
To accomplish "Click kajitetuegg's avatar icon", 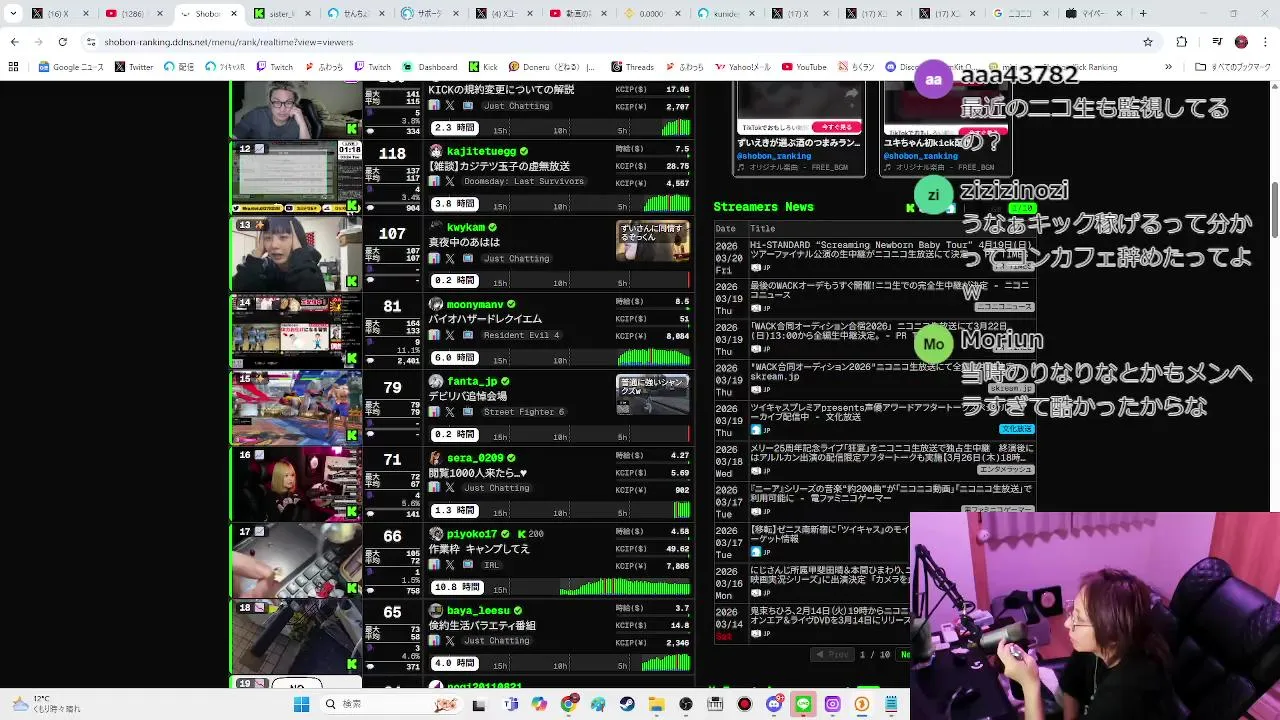I will pos(436,151).
